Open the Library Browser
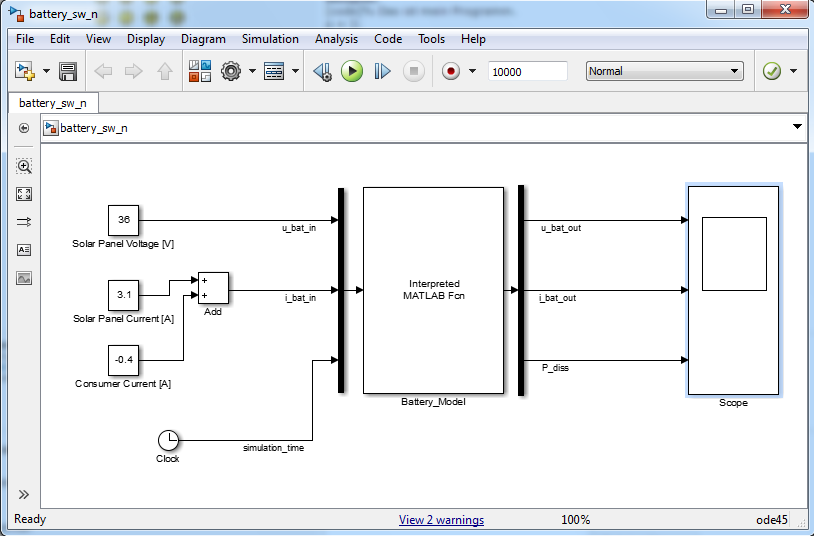 tap(200, 71)
